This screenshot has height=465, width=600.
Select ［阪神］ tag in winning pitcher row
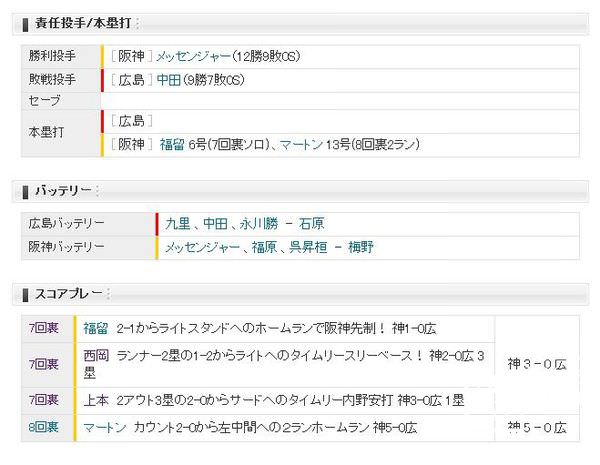coord(132,57)
